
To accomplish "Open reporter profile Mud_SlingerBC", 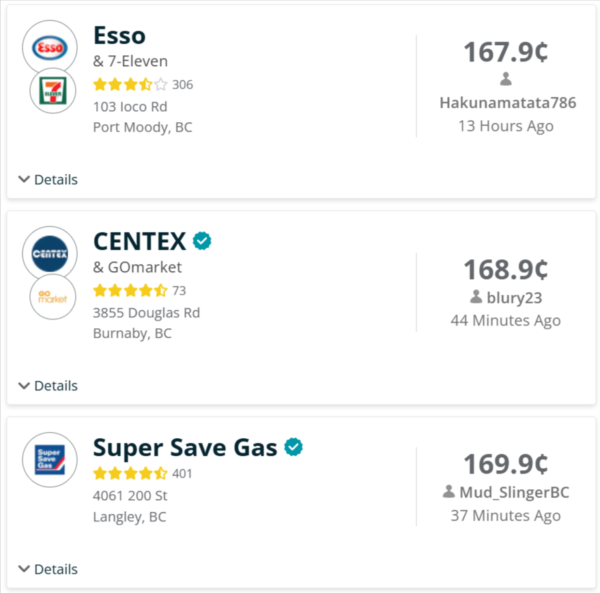I will coord(514,492).
